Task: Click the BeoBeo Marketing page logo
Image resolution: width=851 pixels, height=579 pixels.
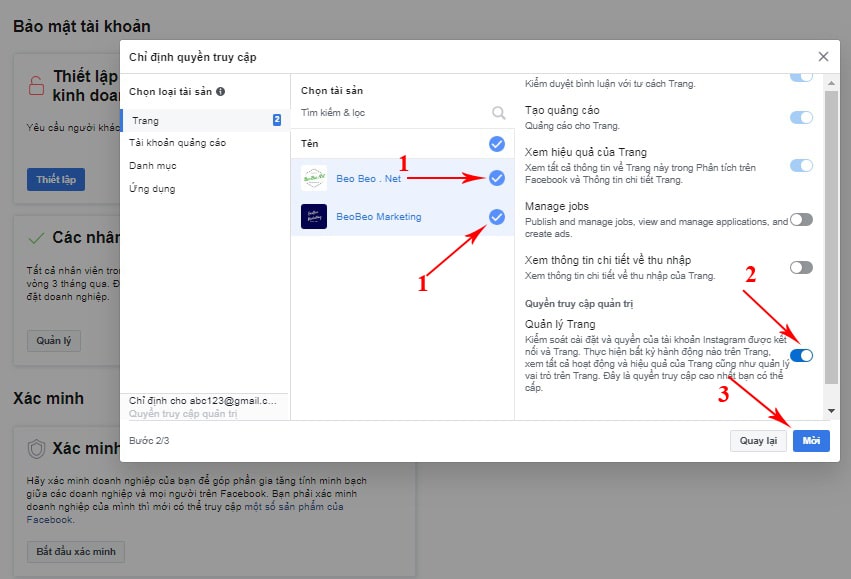Action: click(x=314, y=216)
